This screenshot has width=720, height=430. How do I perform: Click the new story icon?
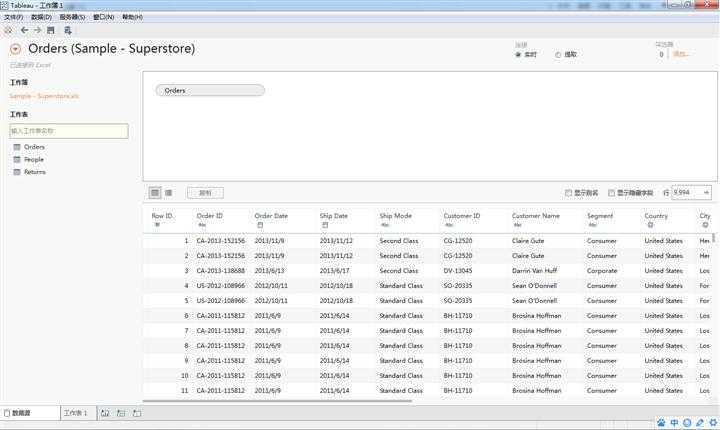[x=137, y=413]
